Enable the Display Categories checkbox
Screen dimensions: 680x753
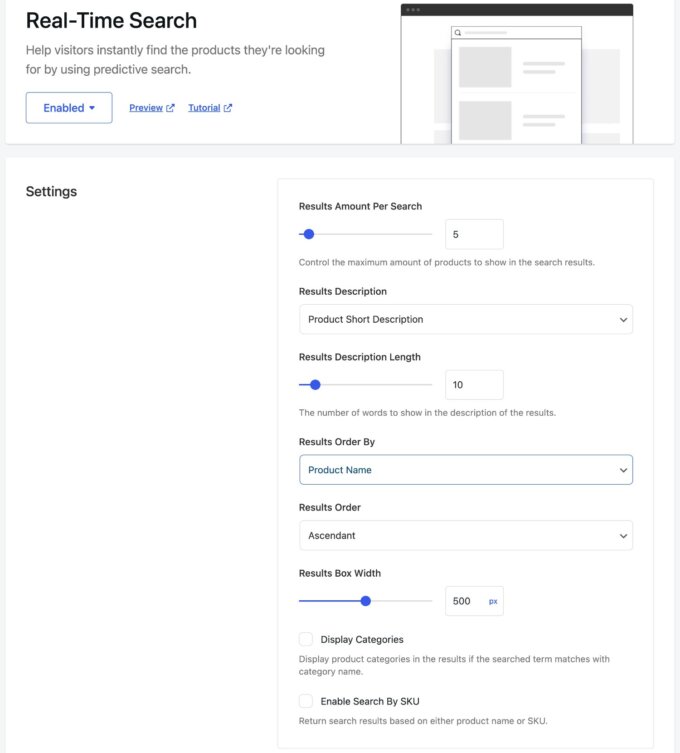click(x=306, y=639)
